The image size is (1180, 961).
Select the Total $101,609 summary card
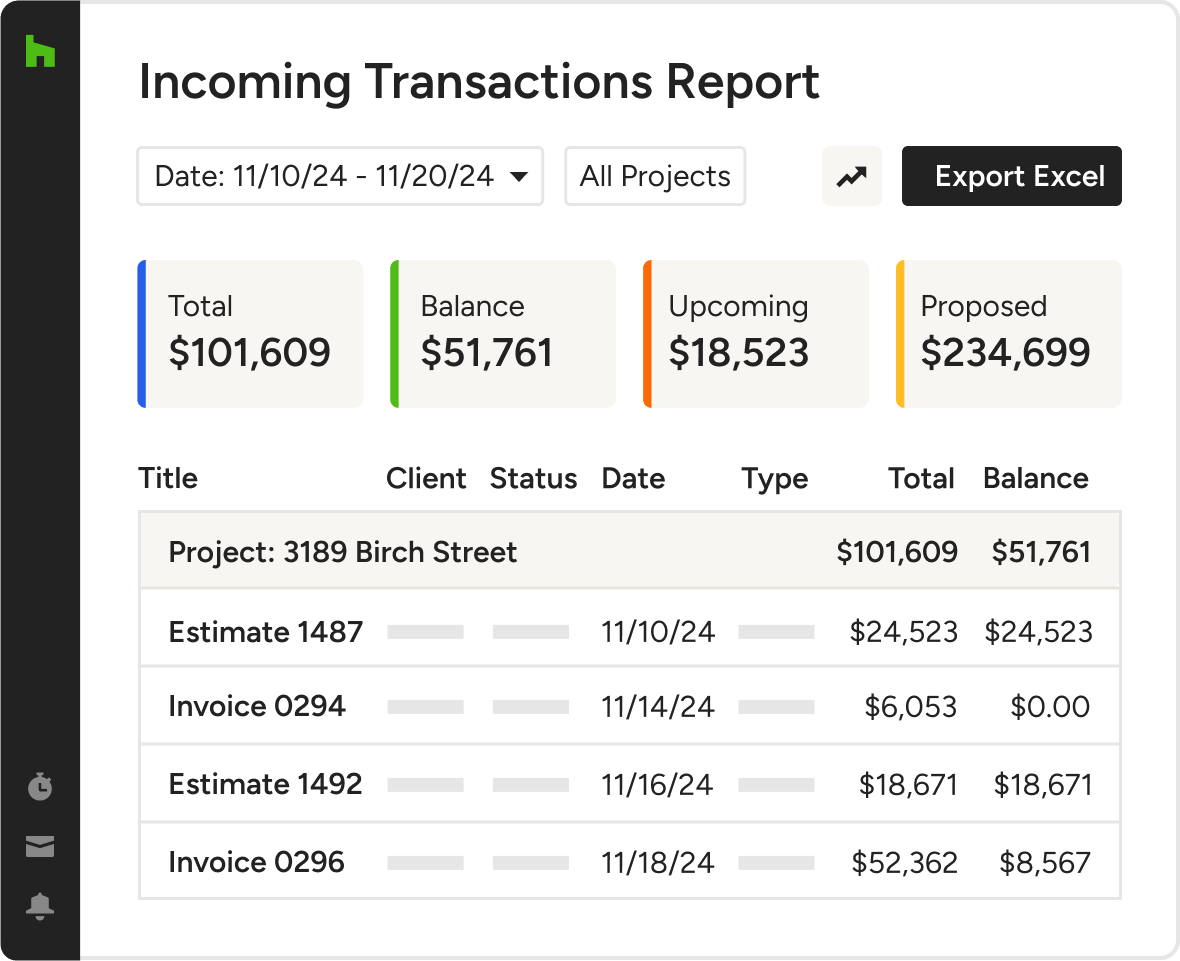point(250,334)
